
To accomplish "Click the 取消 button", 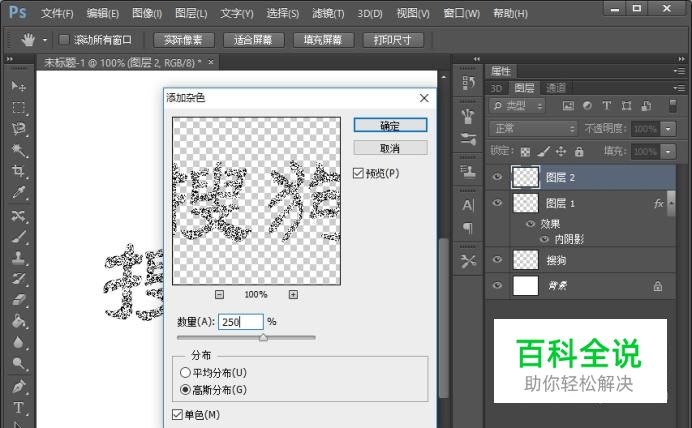I will pyautogui.click(x=390, y=148).
